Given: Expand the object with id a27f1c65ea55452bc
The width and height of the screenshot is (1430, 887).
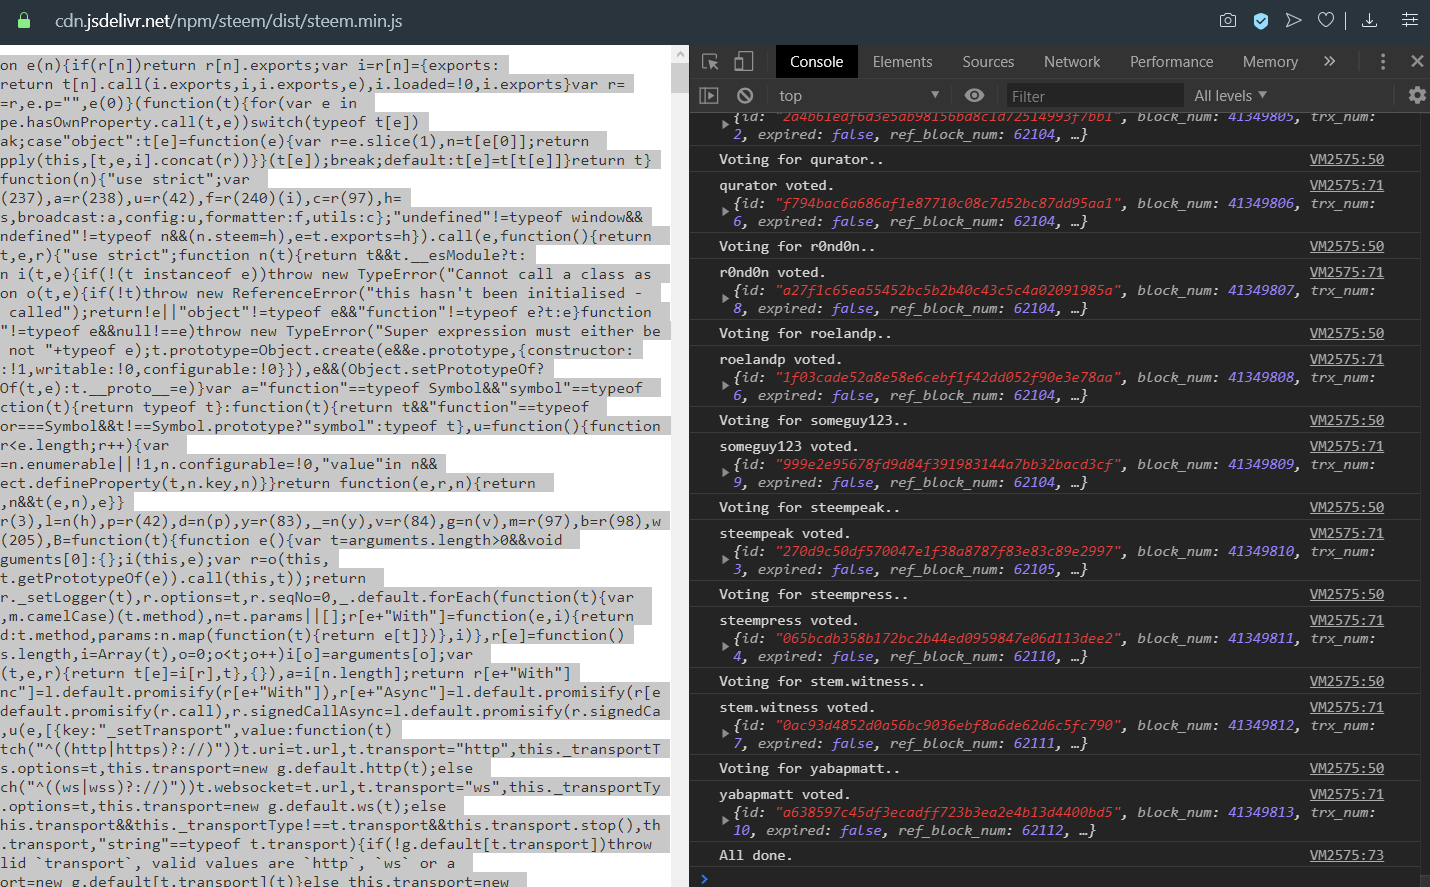Looking at the screenshot, I should pos(725,299).
